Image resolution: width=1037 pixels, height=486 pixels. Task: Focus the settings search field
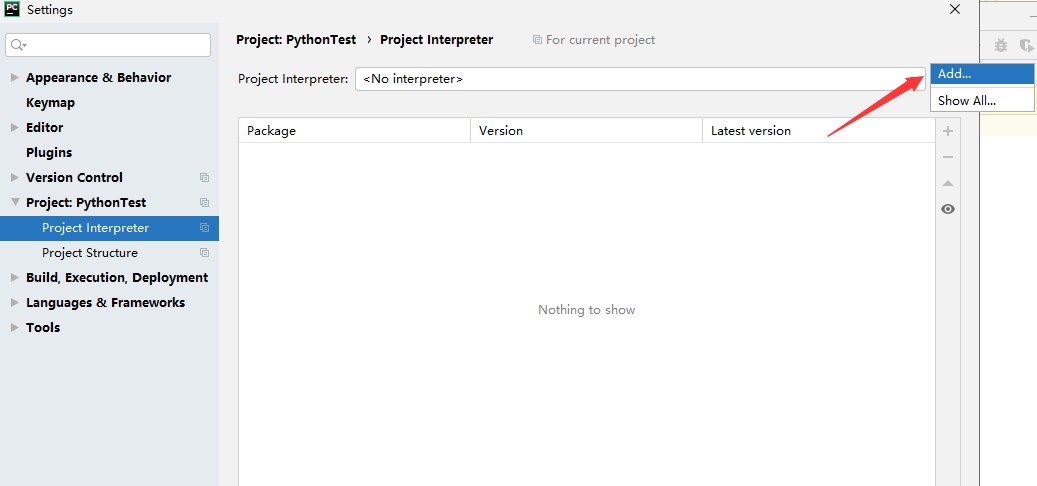click(x=115, y=45)
